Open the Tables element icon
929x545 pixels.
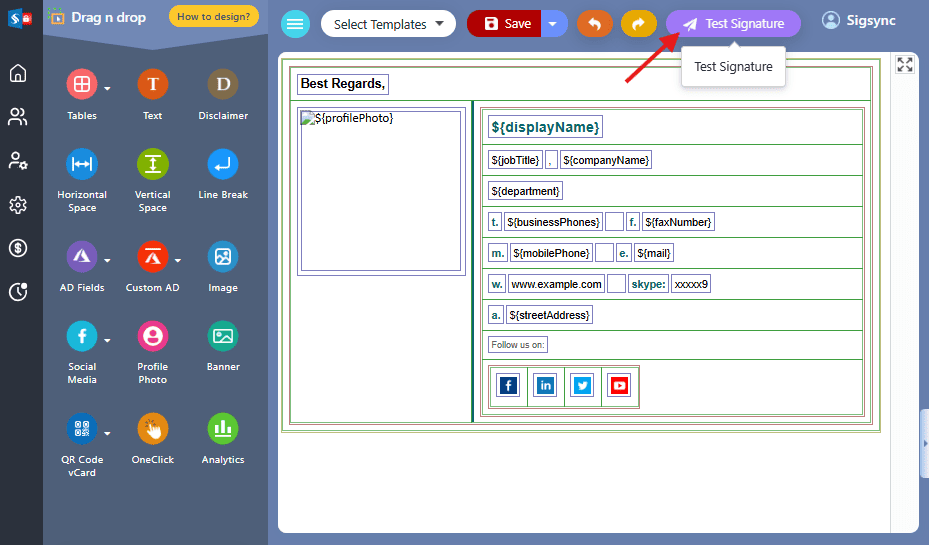[82, 84]
